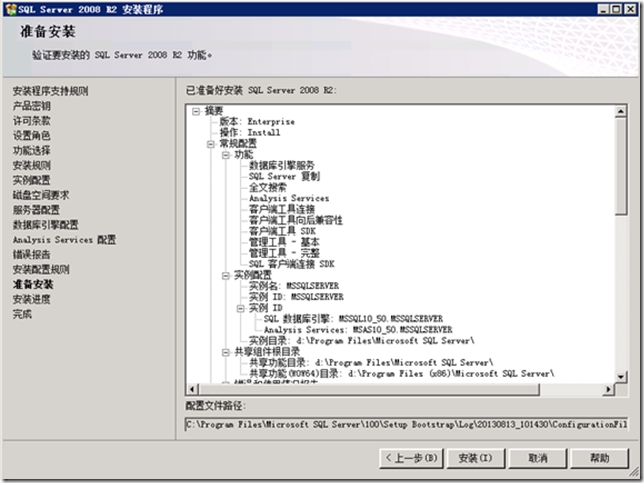Select 安装程序支持规则 step in sidebar
Viewport: 644px width, 483px height.
pyautogui.click(x=51, y=91)
